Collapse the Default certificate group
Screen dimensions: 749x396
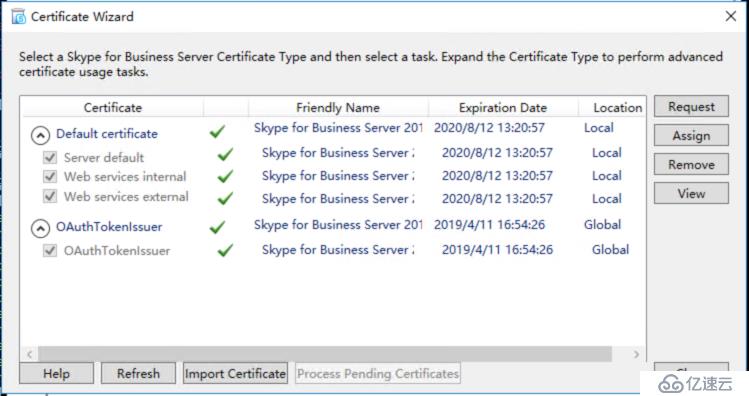[x=40, y=136]
